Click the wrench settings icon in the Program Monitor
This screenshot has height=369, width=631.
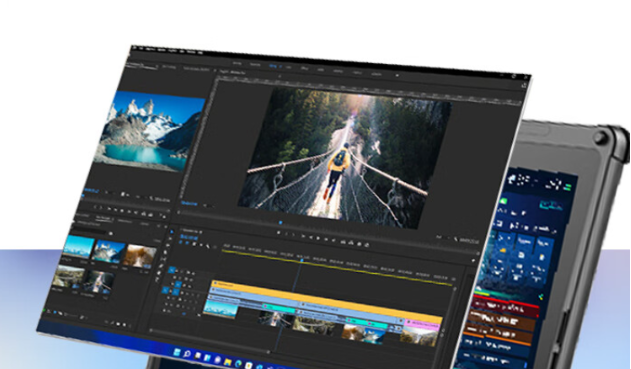pyautogui.click(x=456, y=240)
